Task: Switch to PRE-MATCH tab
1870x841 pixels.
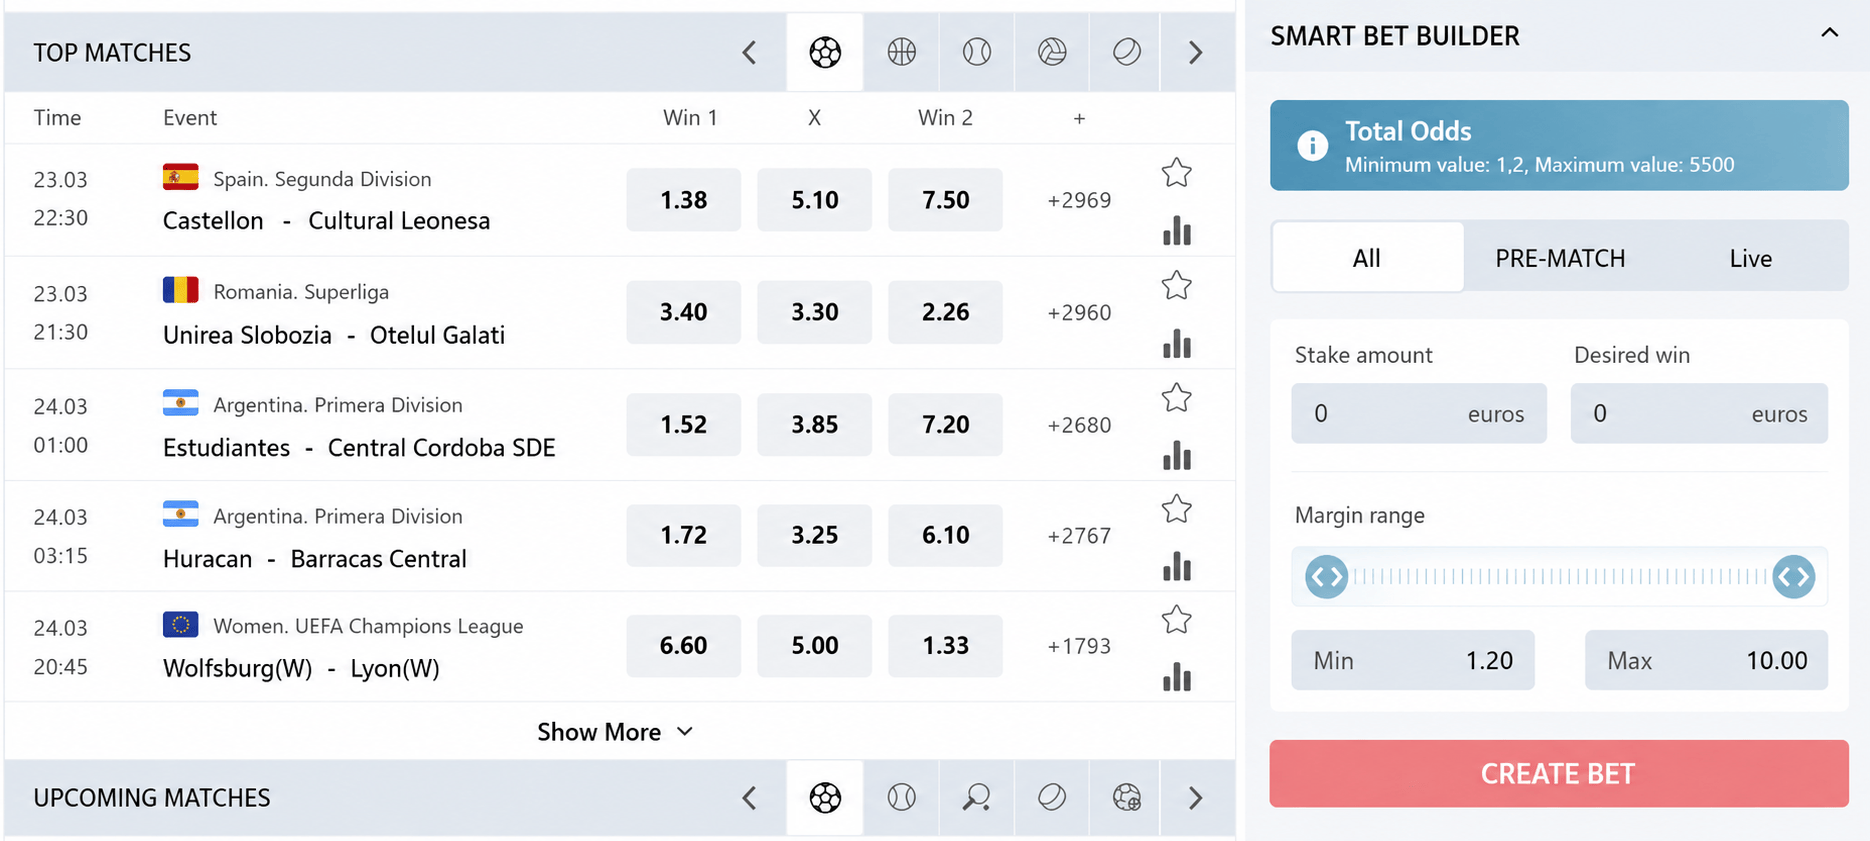Action: click(1560, 258)
